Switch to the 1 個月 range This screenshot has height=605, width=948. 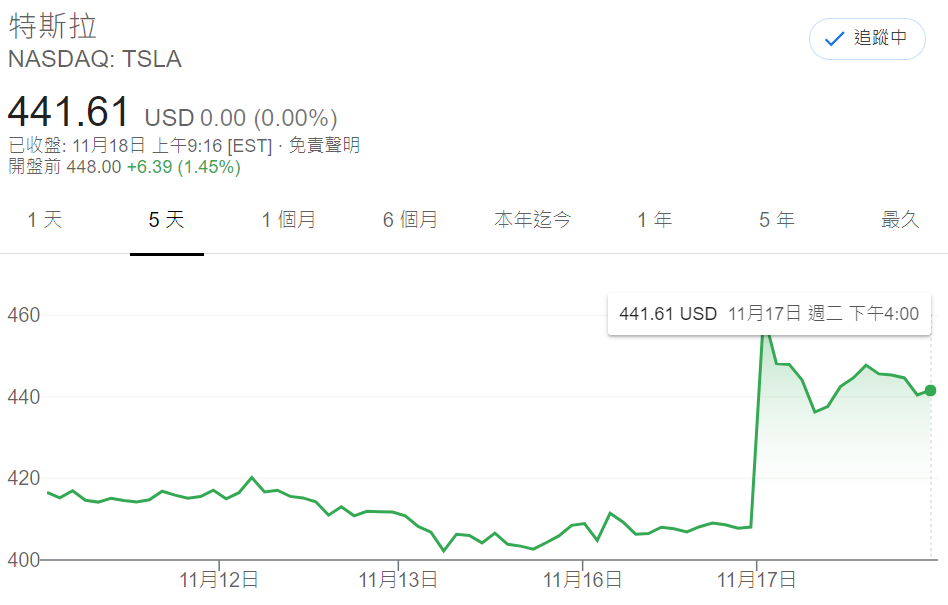coord(288,219)
